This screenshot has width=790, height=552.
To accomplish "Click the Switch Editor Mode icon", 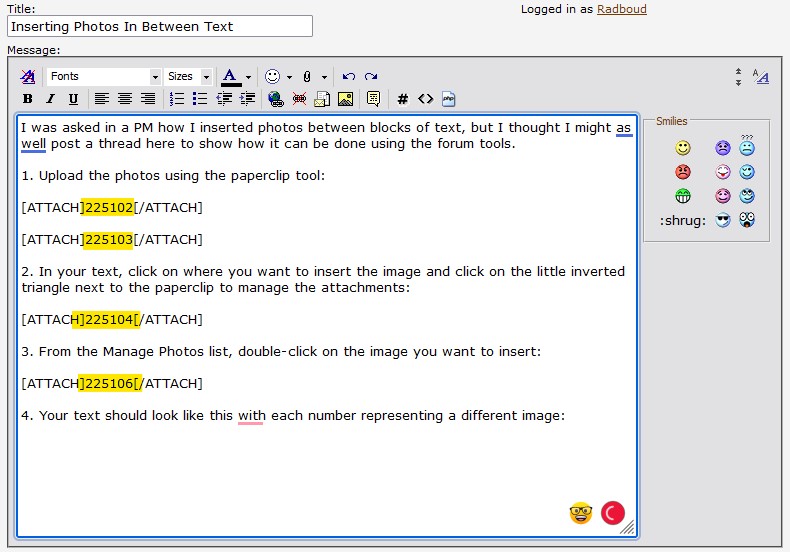I will coord(760,77).
